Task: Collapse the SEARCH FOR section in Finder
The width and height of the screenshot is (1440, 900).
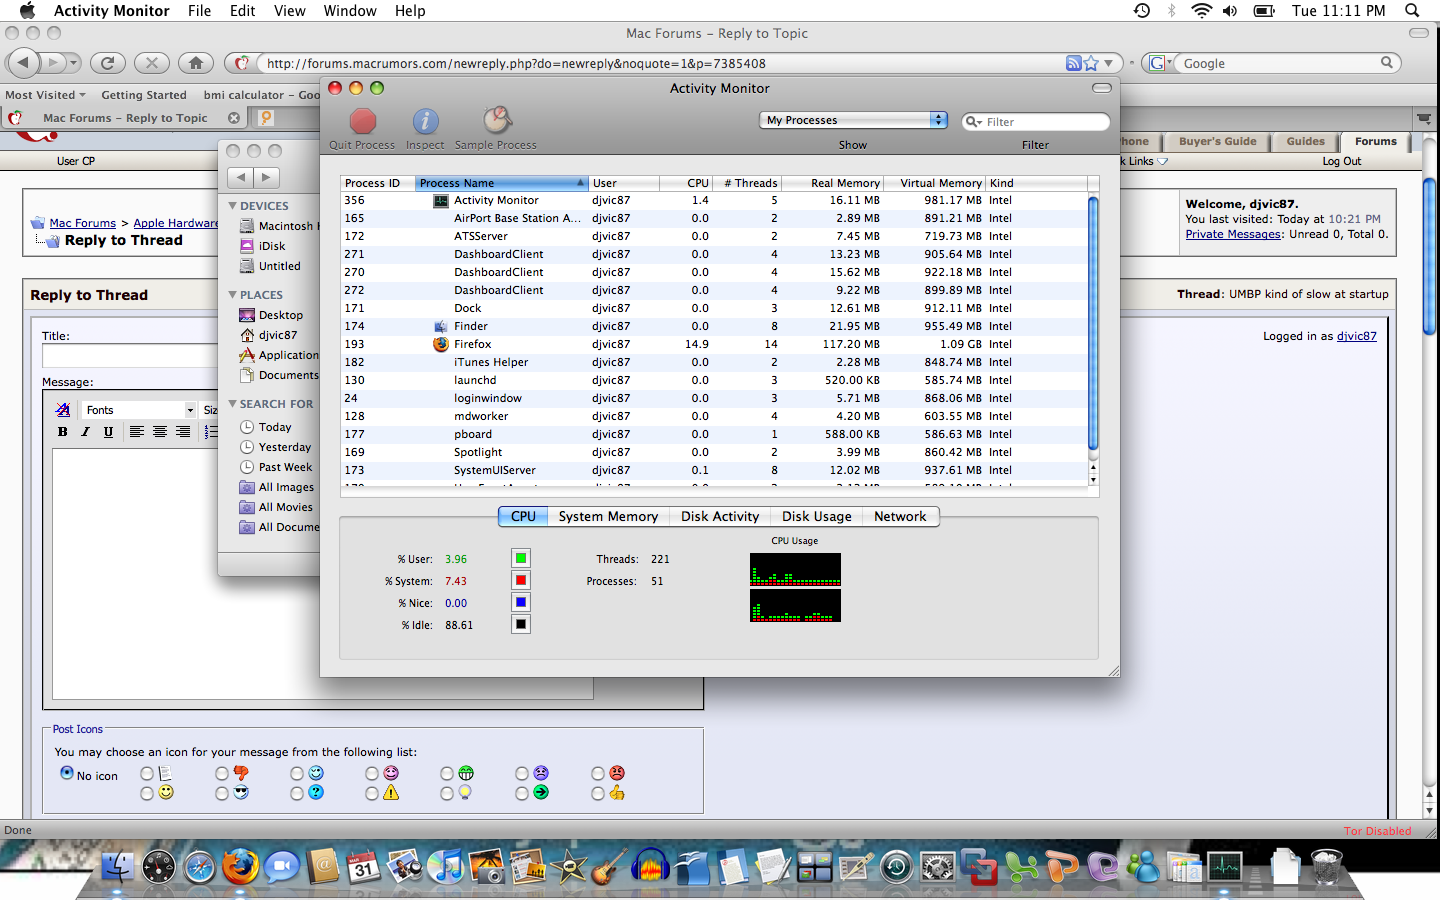Action: 232,404
